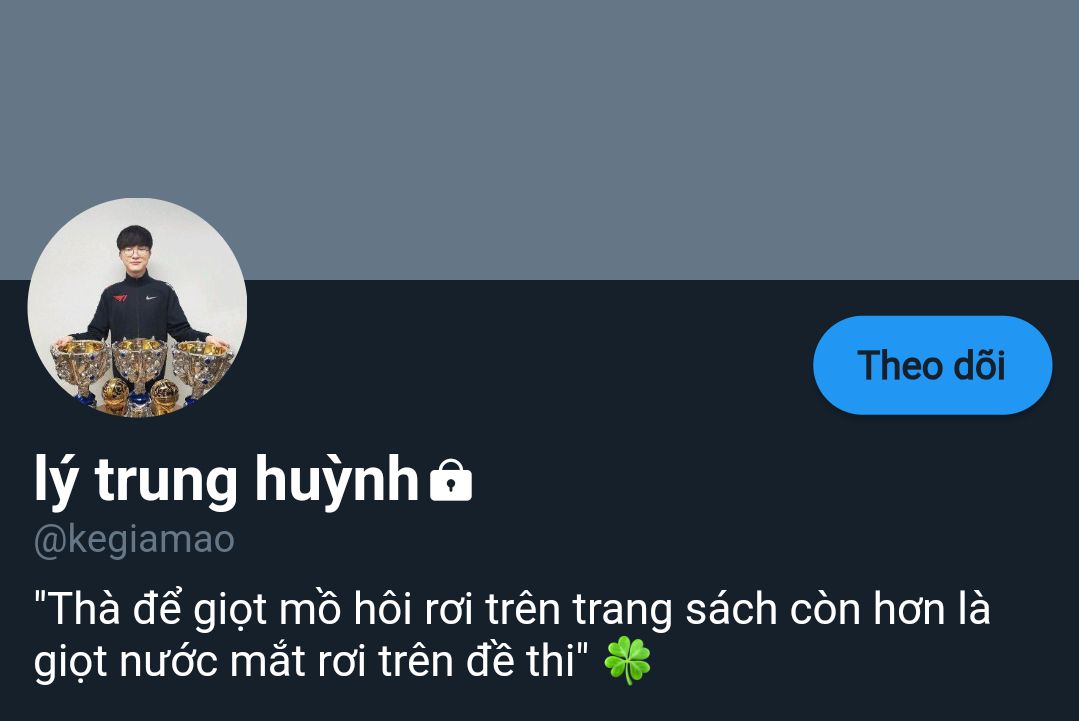Click the Theo dõi follow button
The height and width of the screenshot is (721, 1079).
pyautogui.click(x=932, y=365)
